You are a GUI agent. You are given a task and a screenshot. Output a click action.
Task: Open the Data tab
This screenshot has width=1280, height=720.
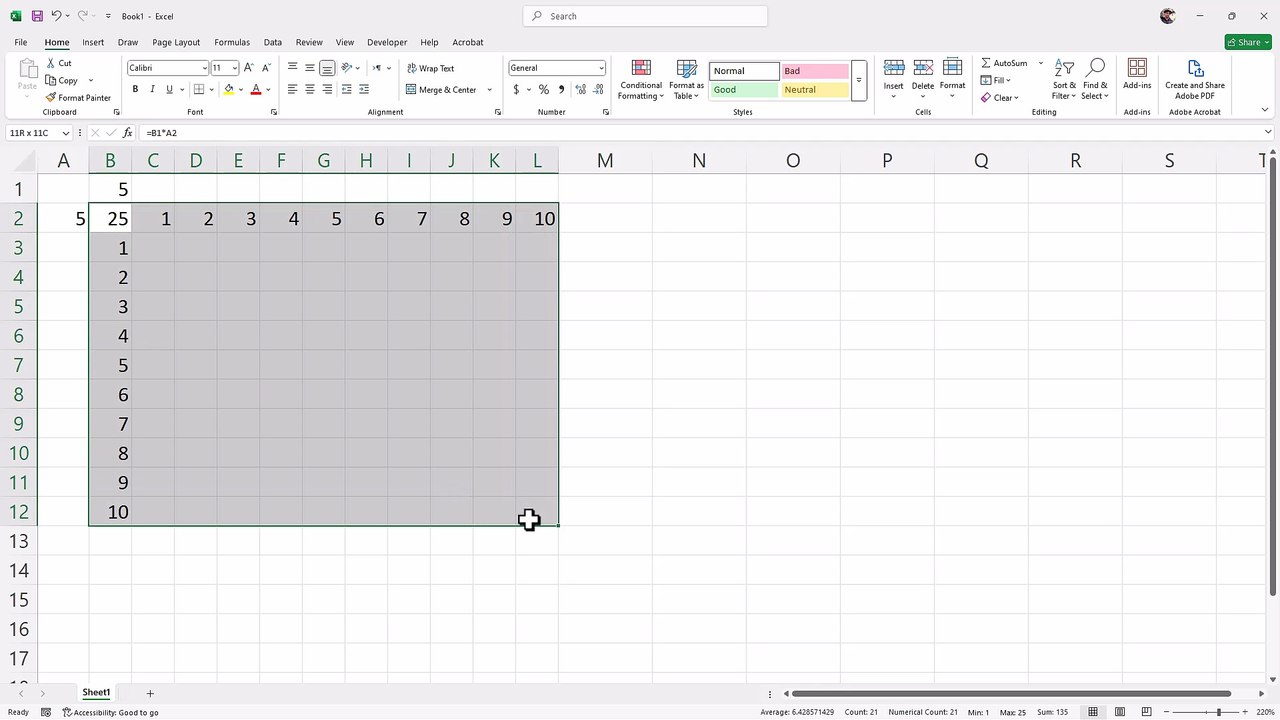click(273, 42)
